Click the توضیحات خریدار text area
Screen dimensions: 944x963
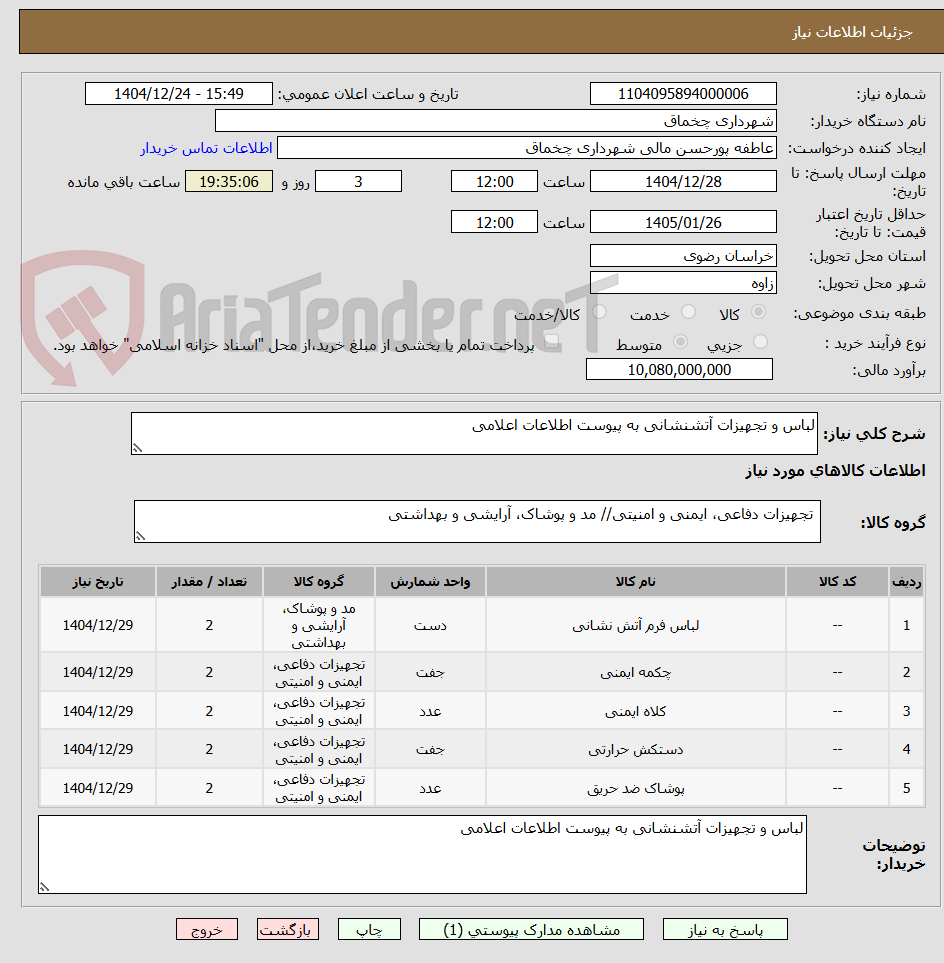pyautogui.click(x=423, y=854)
